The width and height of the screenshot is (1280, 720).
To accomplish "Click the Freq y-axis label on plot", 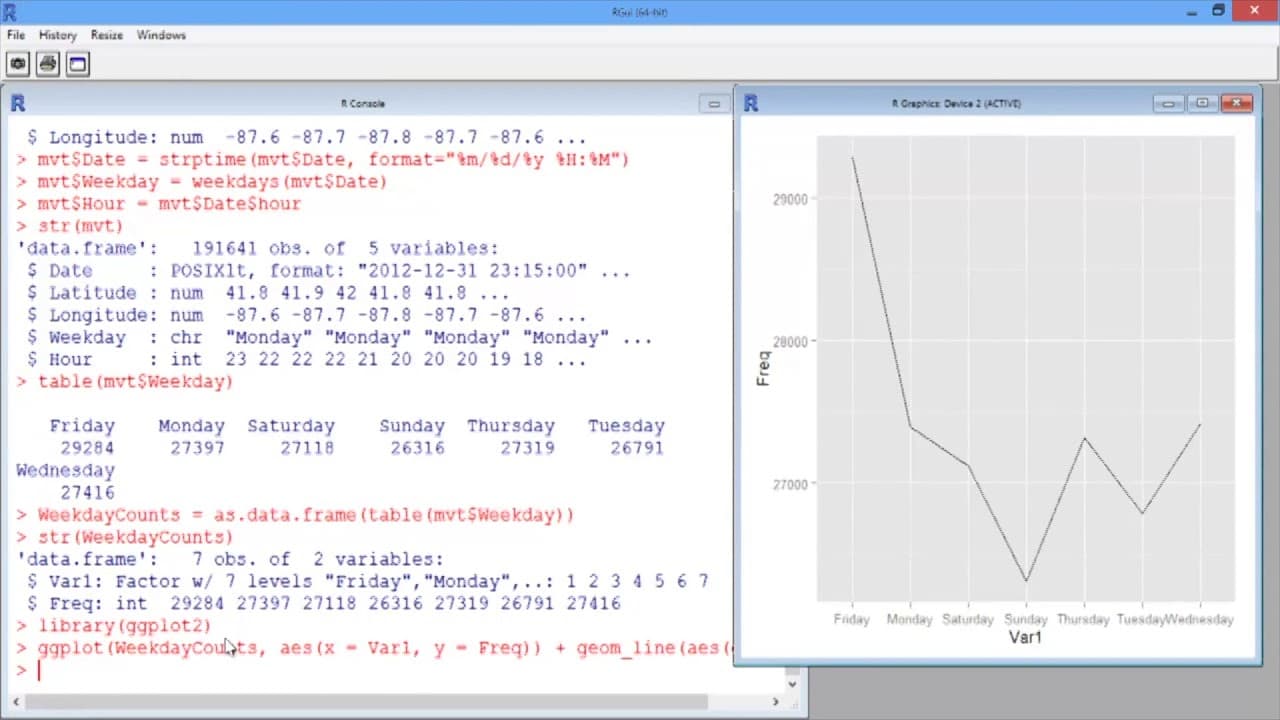I will (764, 368).
